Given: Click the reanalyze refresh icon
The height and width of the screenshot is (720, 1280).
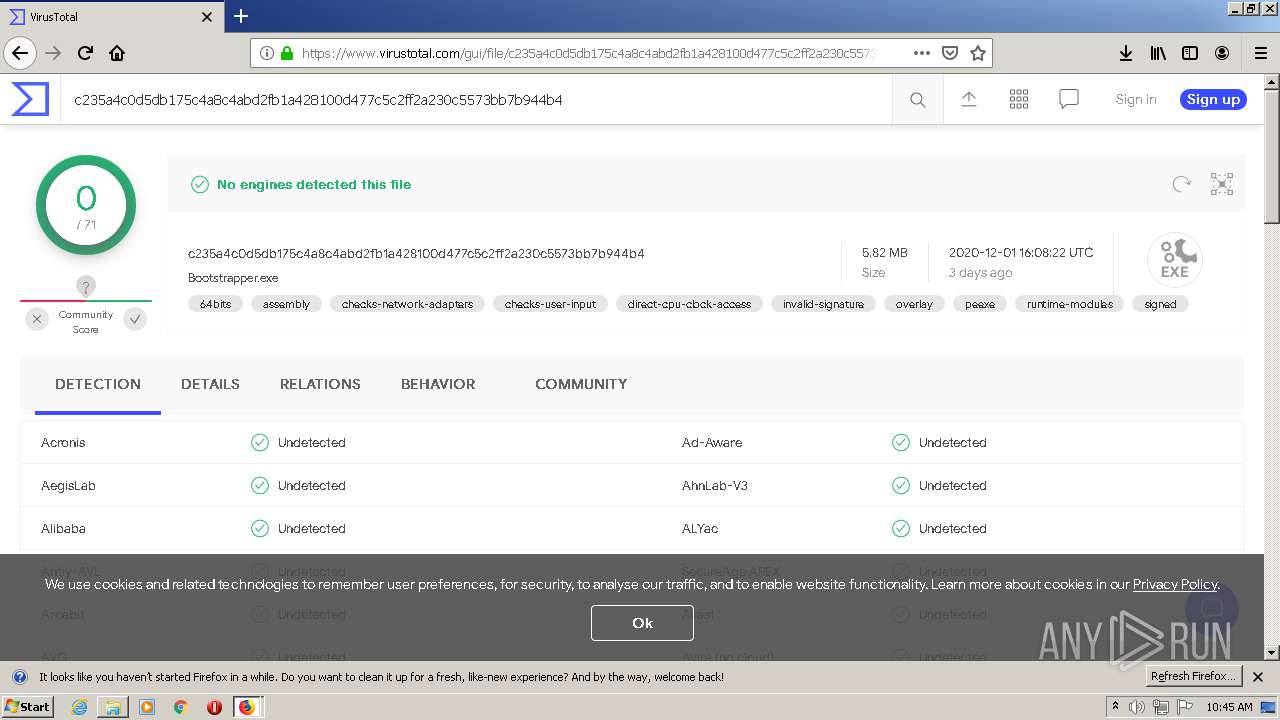Looking at the screenshot, I should (1181, 184).
